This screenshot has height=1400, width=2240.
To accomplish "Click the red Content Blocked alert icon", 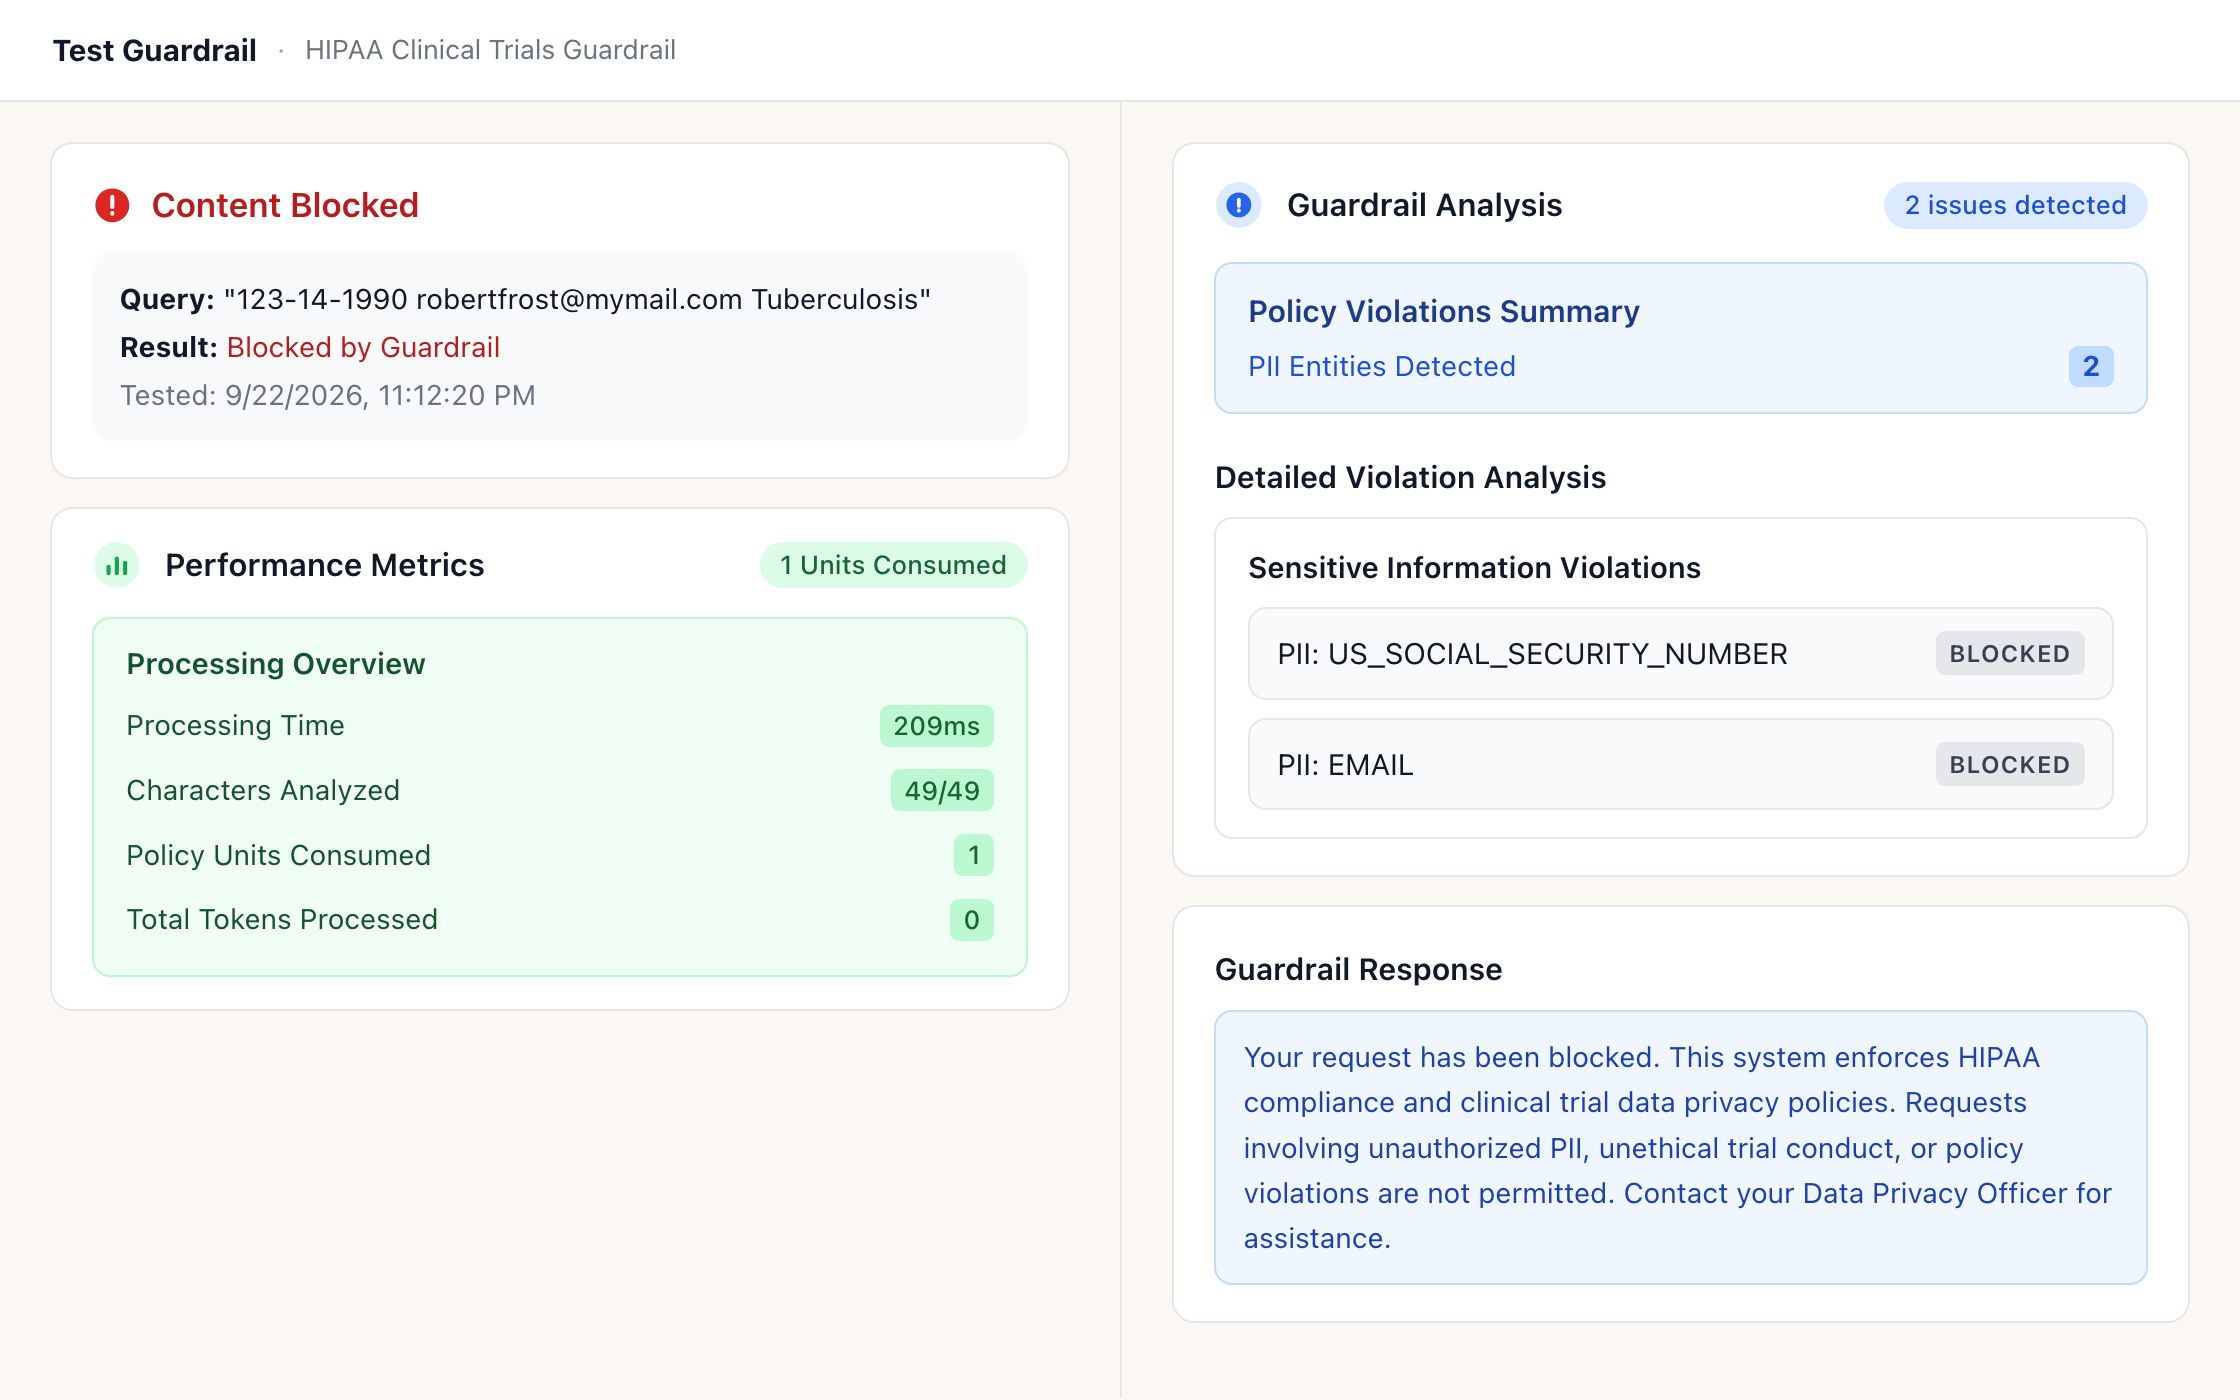I will [x=112, y=205].
